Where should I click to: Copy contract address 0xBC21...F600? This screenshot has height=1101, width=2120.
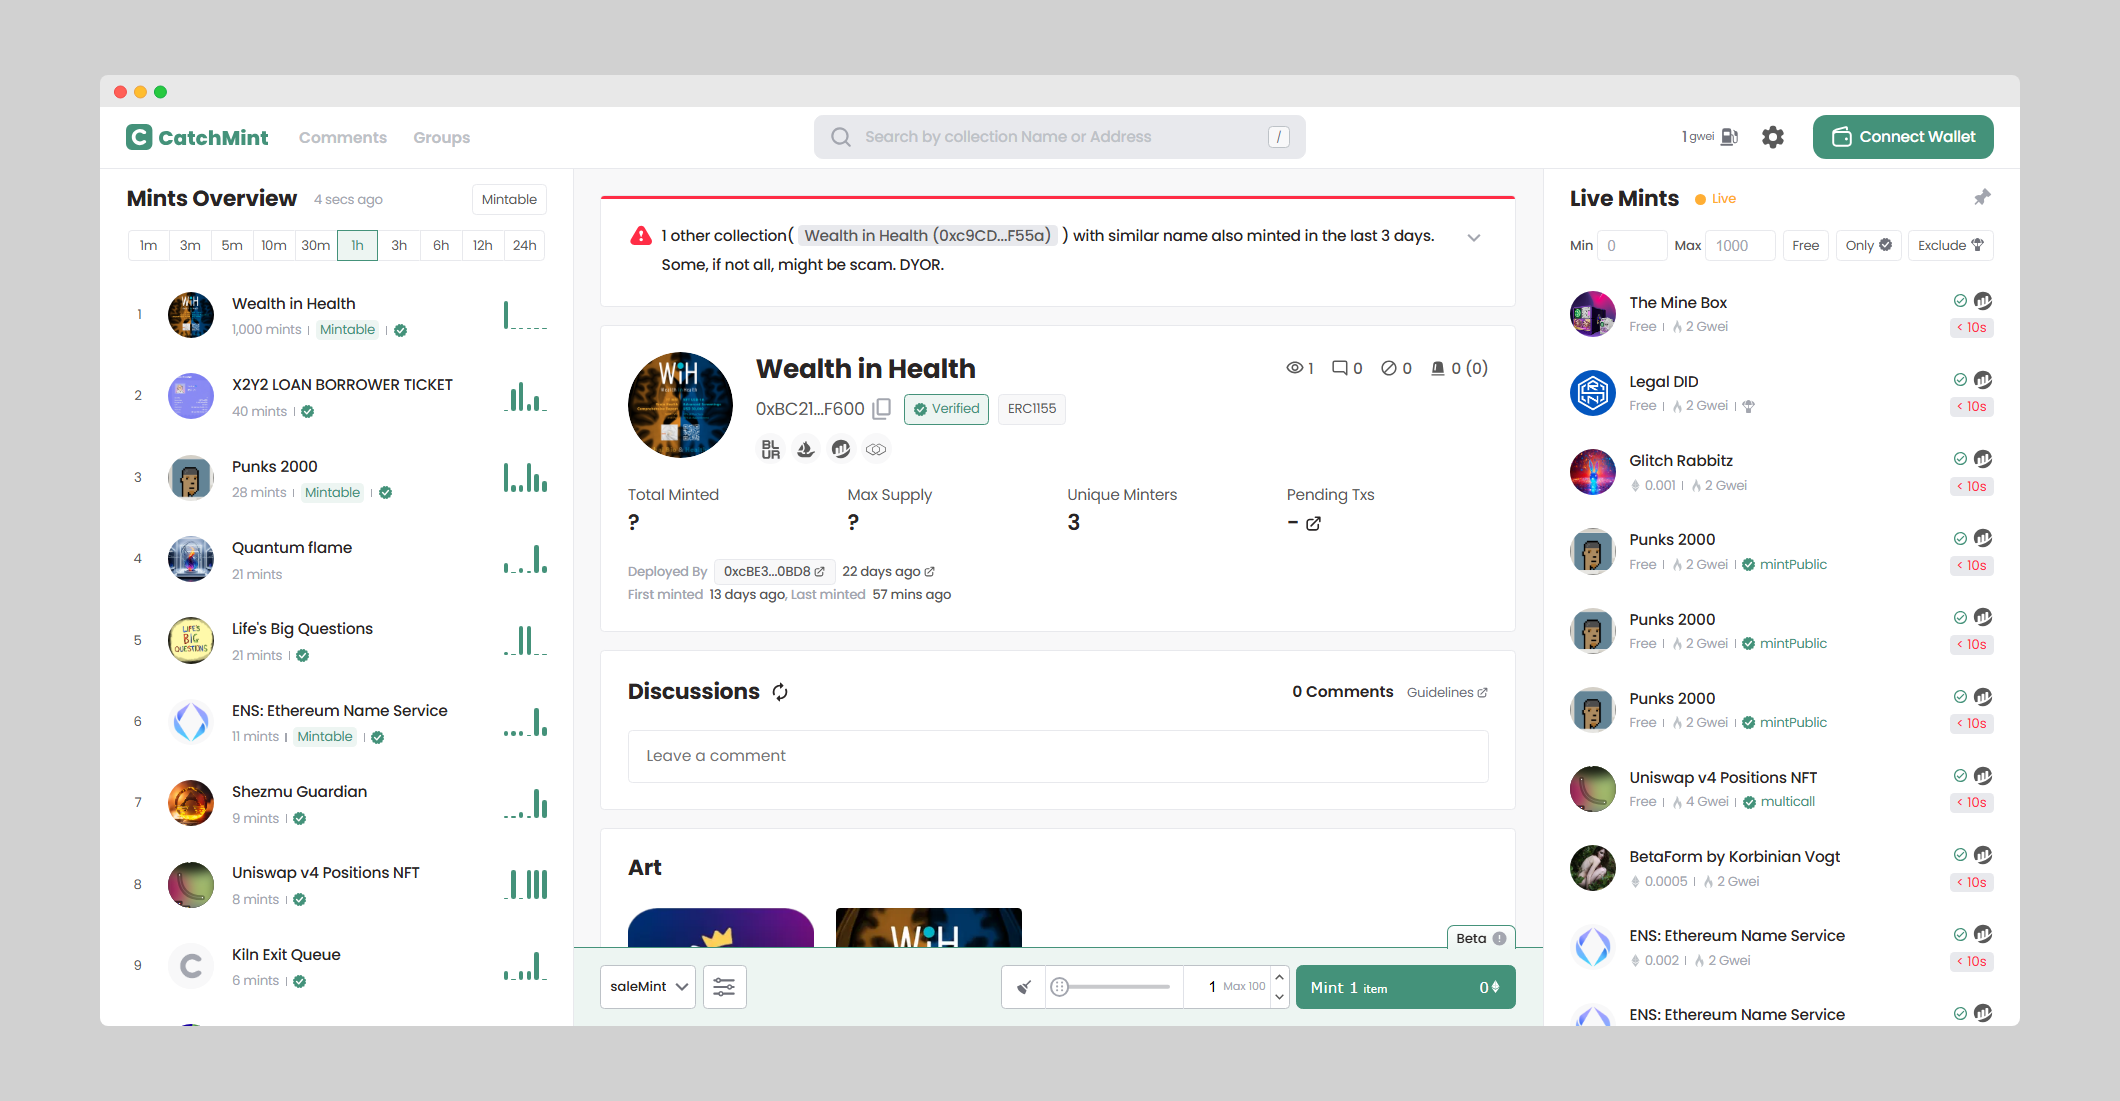click(882, 408)
